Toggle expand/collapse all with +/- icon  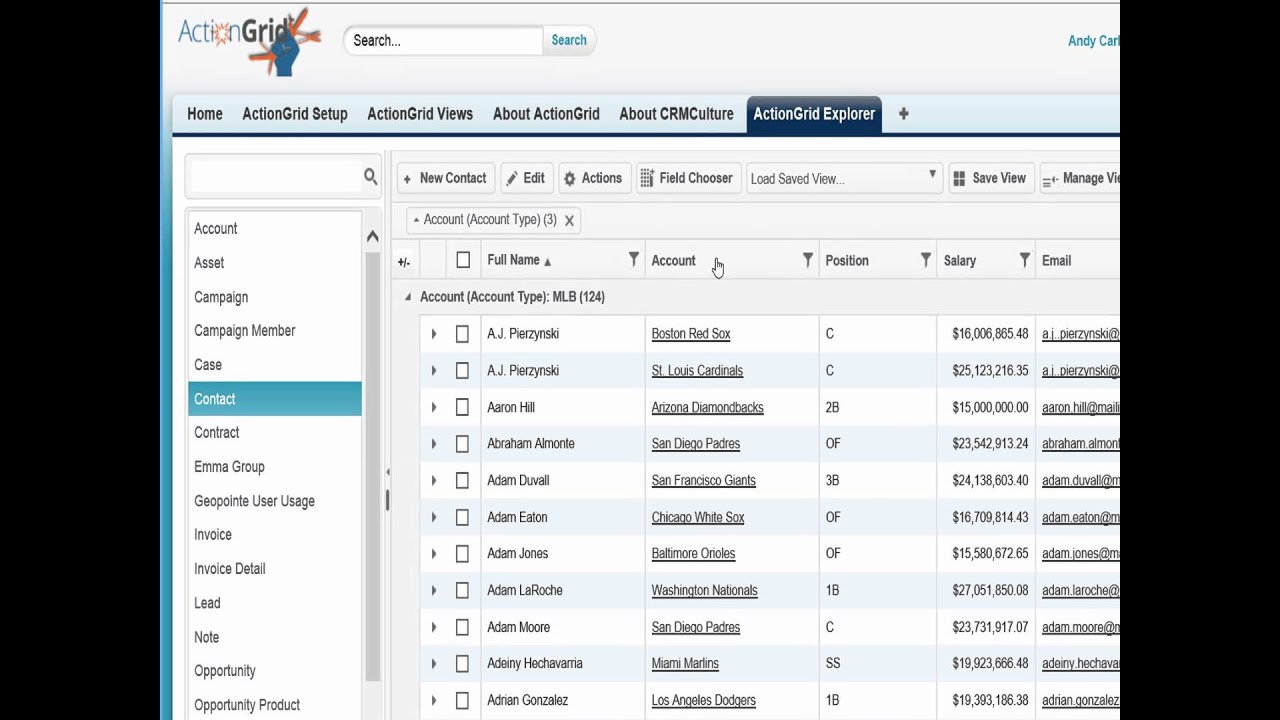(x=404, y=262)
